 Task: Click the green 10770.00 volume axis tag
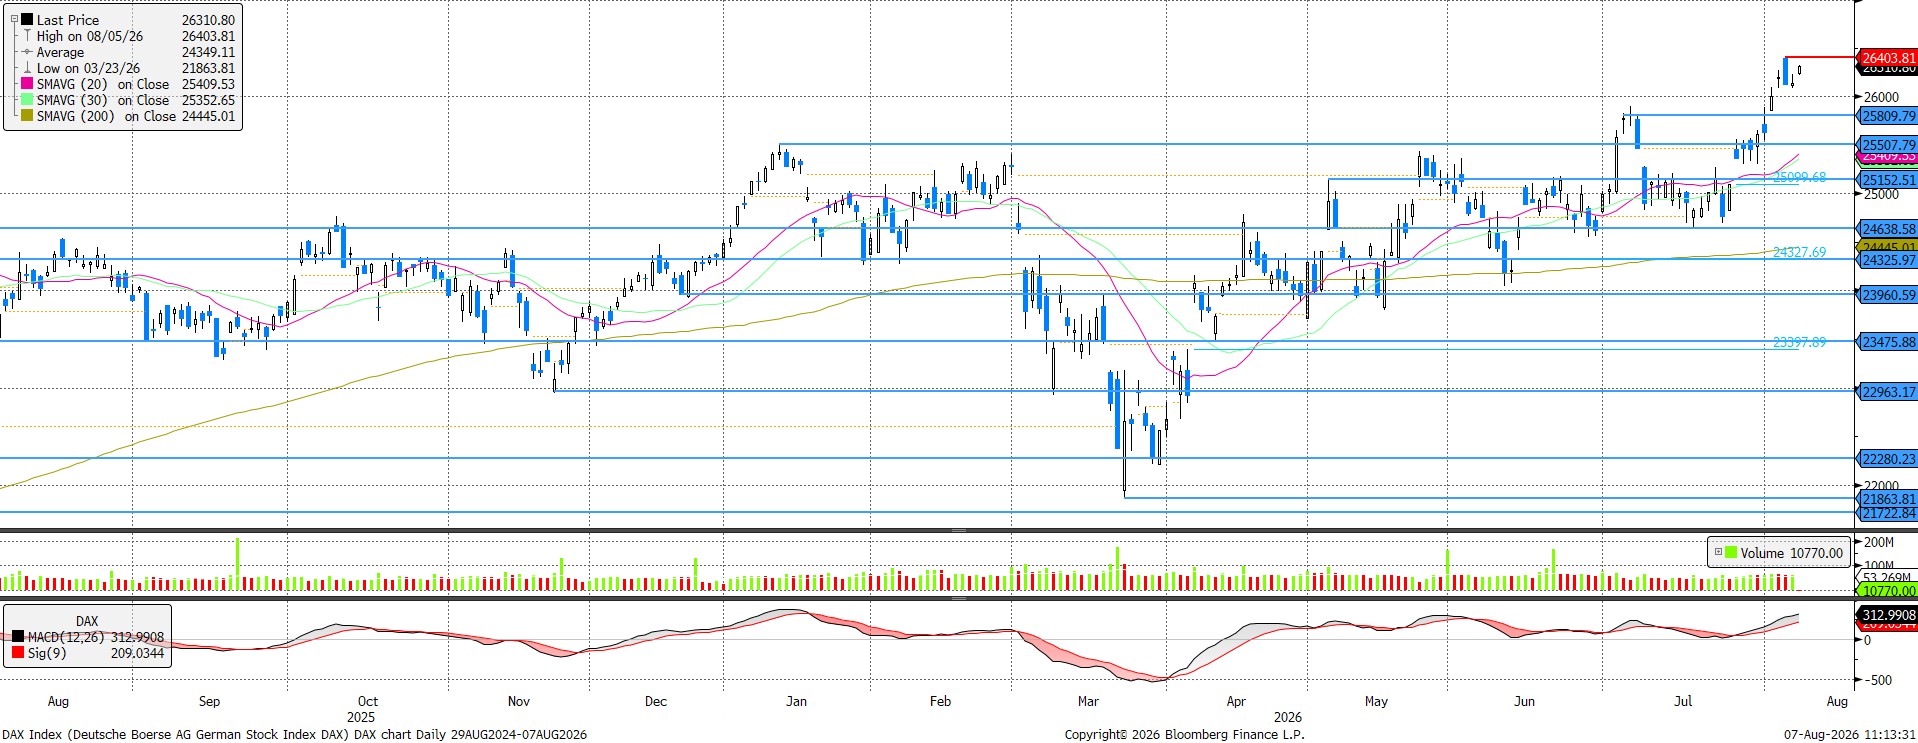click(1887, 591)
